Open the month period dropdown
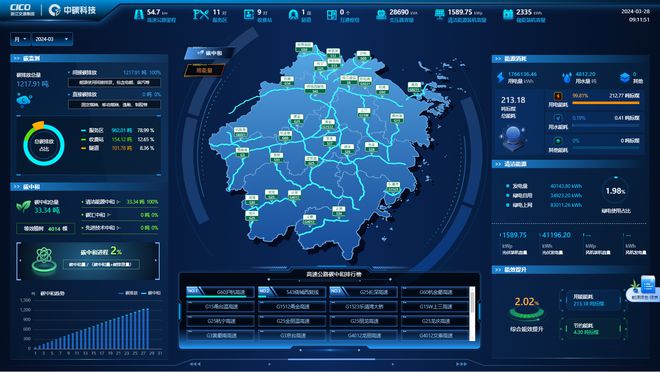 [x=20, y=39]
